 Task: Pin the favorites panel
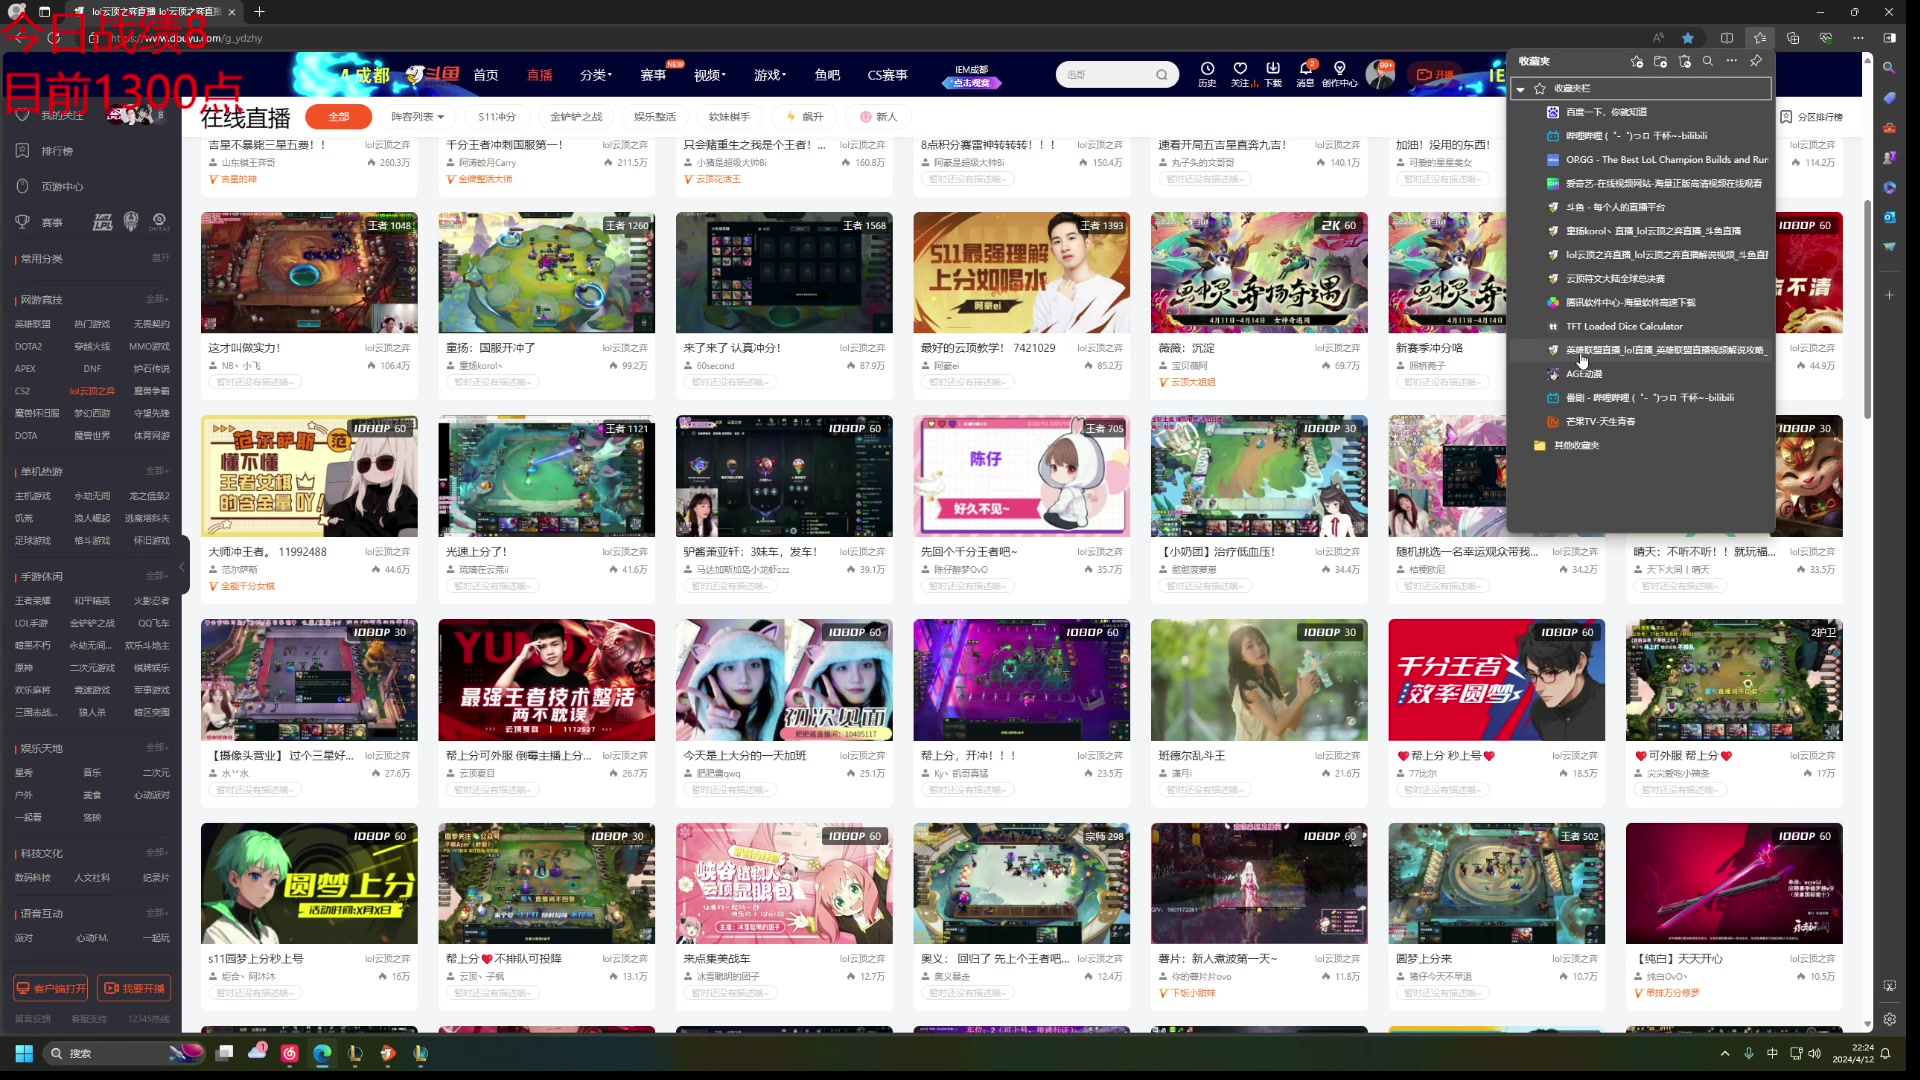click(1756, 61)
